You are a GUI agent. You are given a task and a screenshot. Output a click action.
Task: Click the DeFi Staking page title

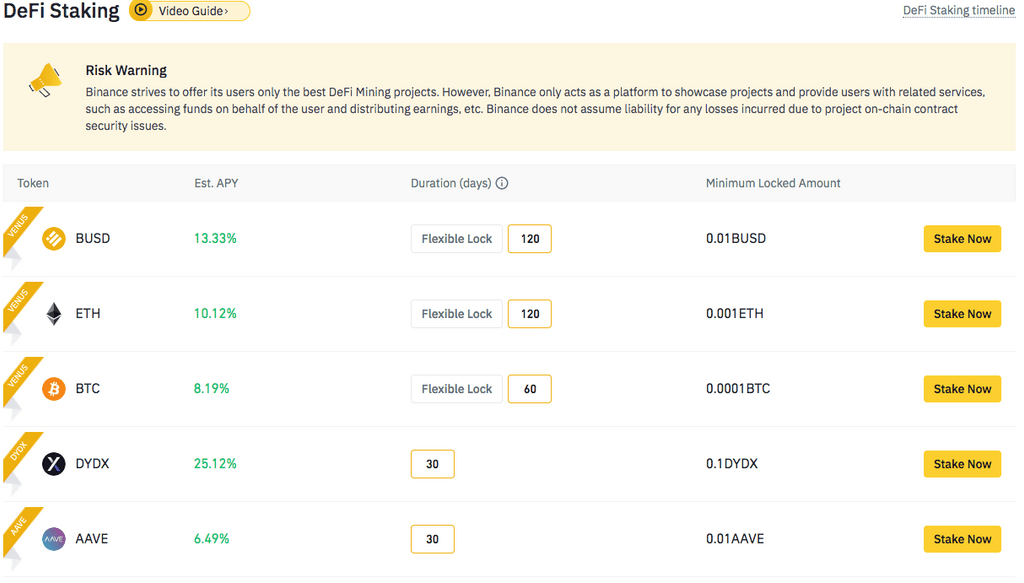point(61,10)
